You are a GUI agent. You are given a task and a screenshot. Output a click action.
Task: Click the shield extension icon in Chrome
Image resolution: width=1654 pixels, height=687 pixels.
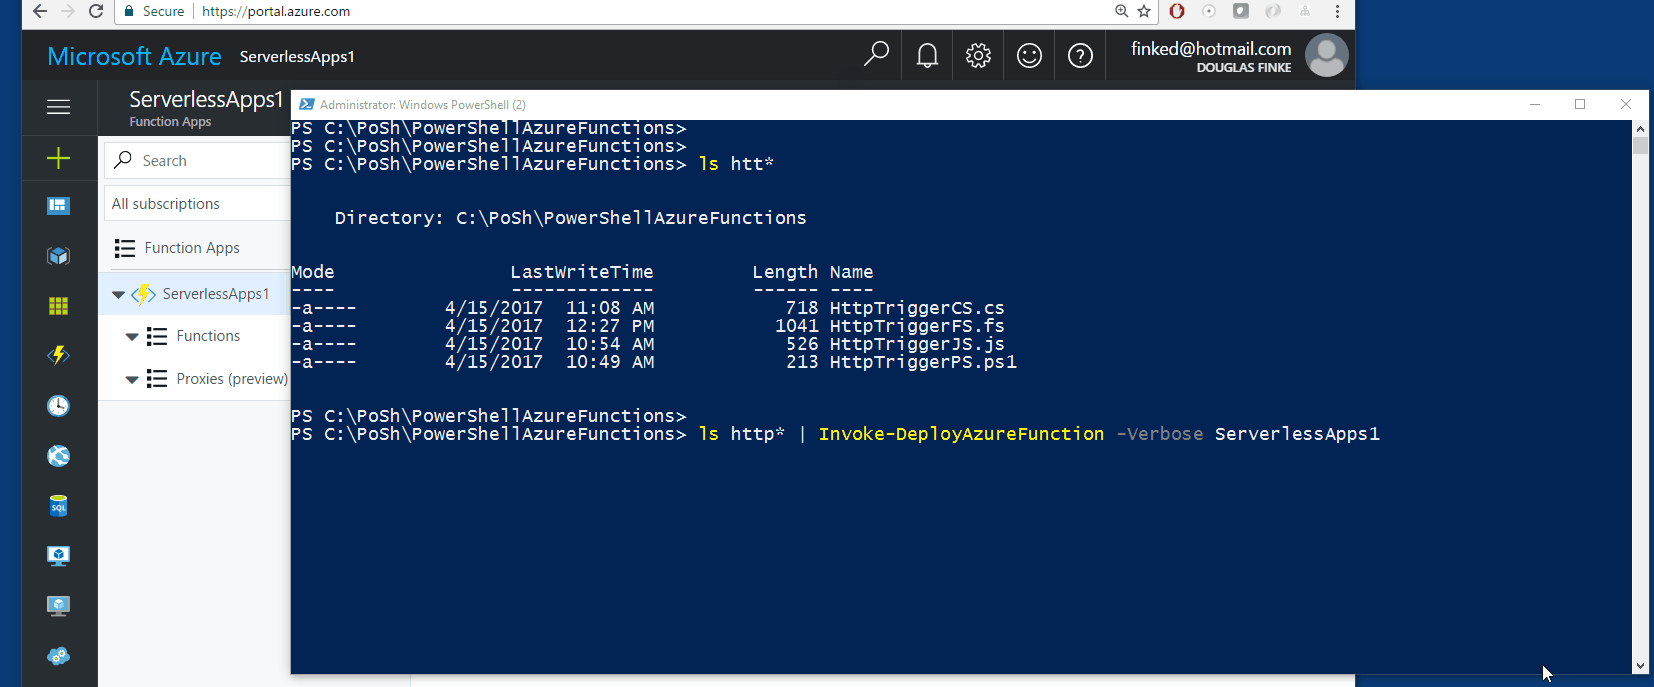(1241, 11)
